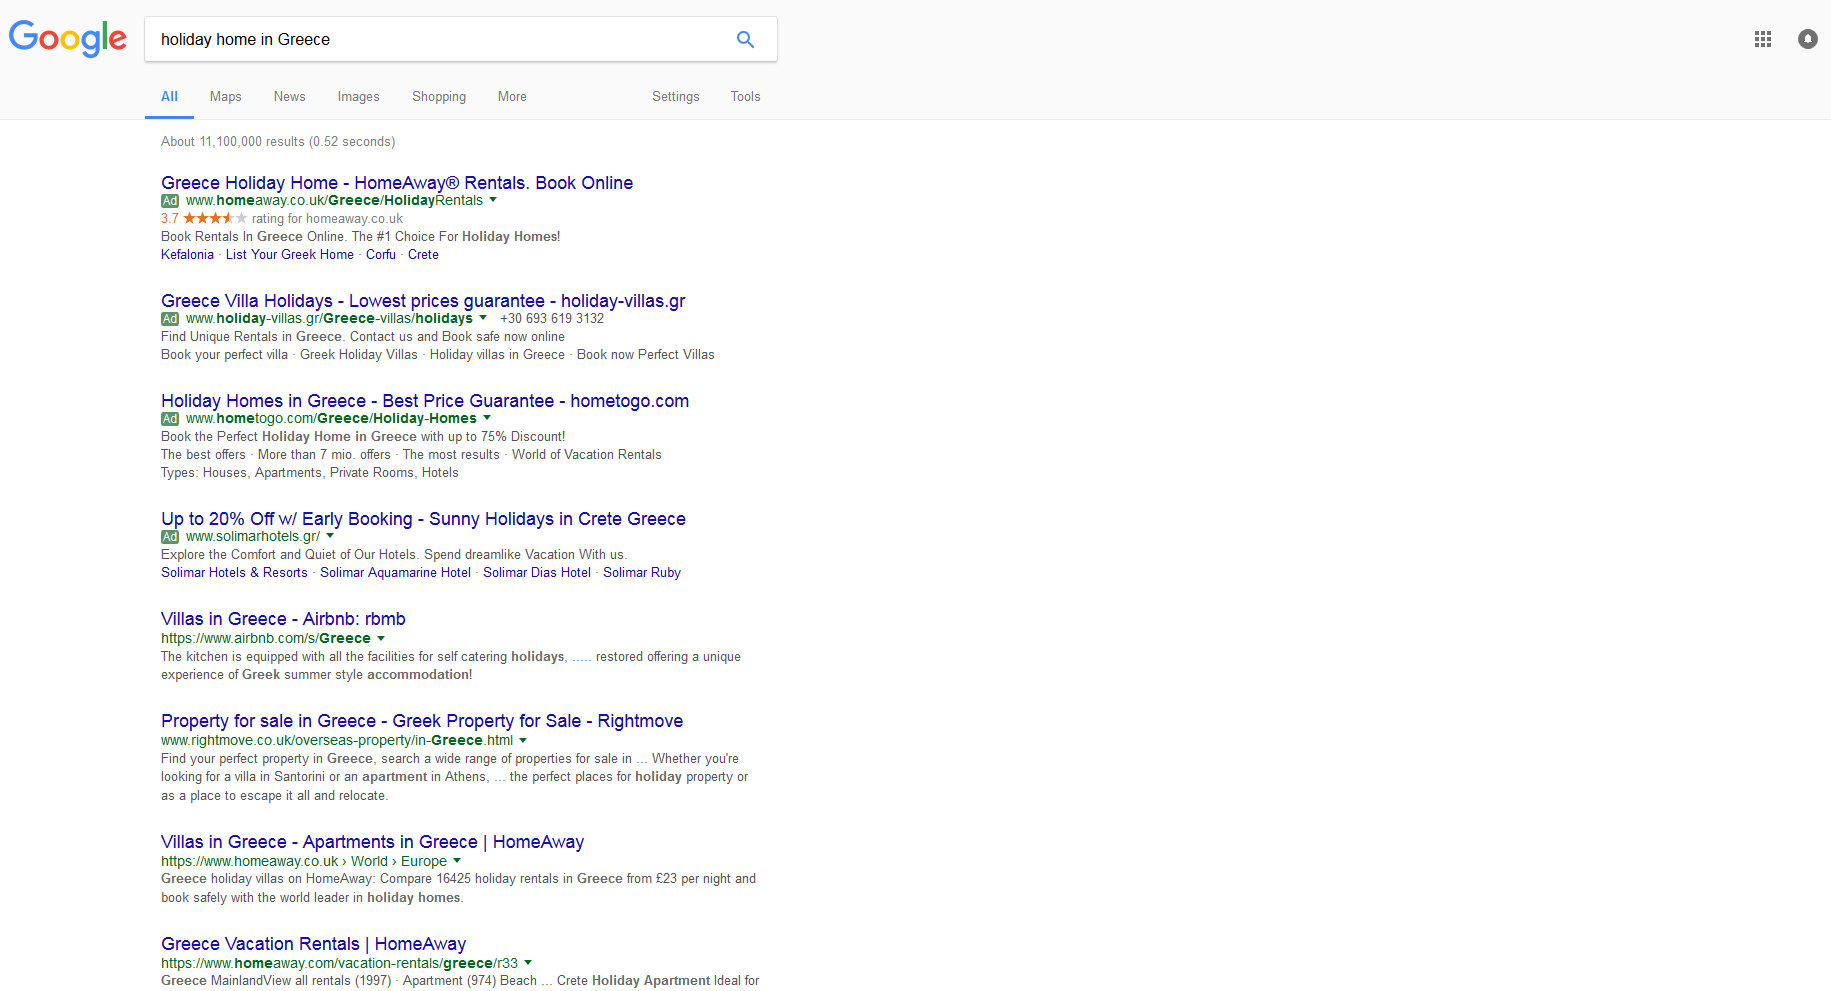Viewport: 1831px width, 991px height.
Task: Click the Ad badge for solimarhotels.gr
Action: (x=170, y=537)
